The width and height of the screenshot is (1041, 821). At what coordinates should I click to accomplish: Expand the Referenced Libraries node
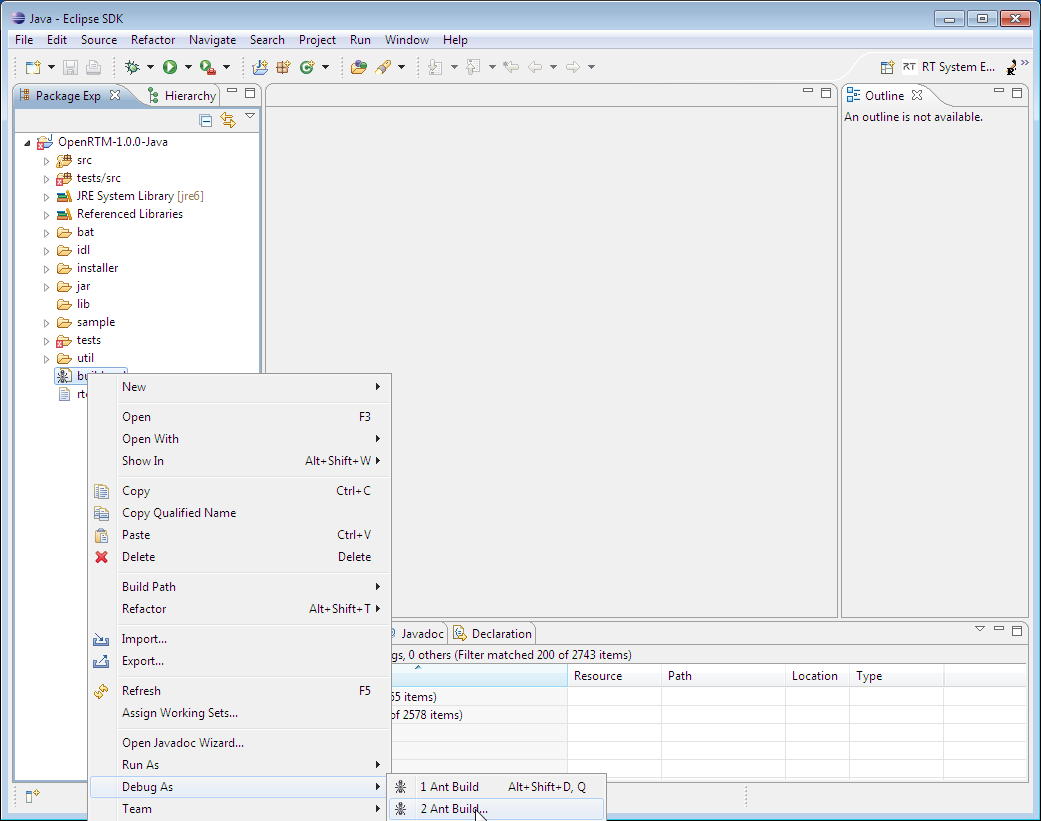pyautogui.click(x=46, y=215)
